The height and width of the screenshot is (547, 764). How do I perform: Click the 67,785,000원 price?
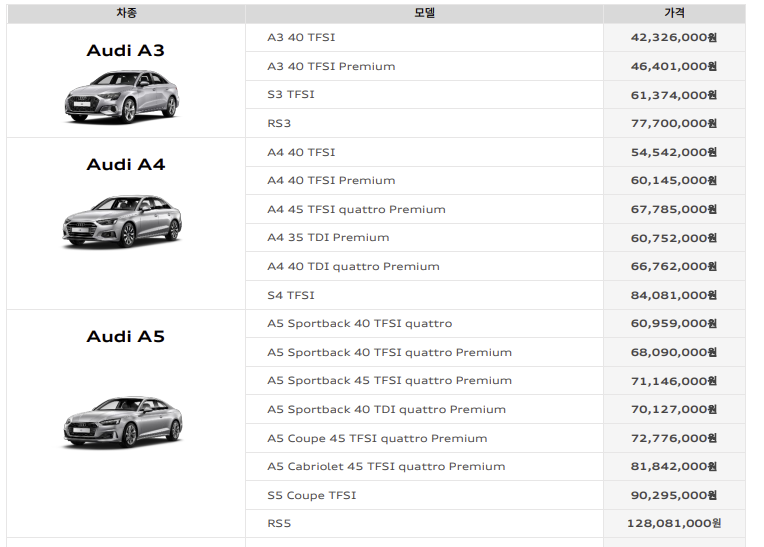click(x=674, y=209)
